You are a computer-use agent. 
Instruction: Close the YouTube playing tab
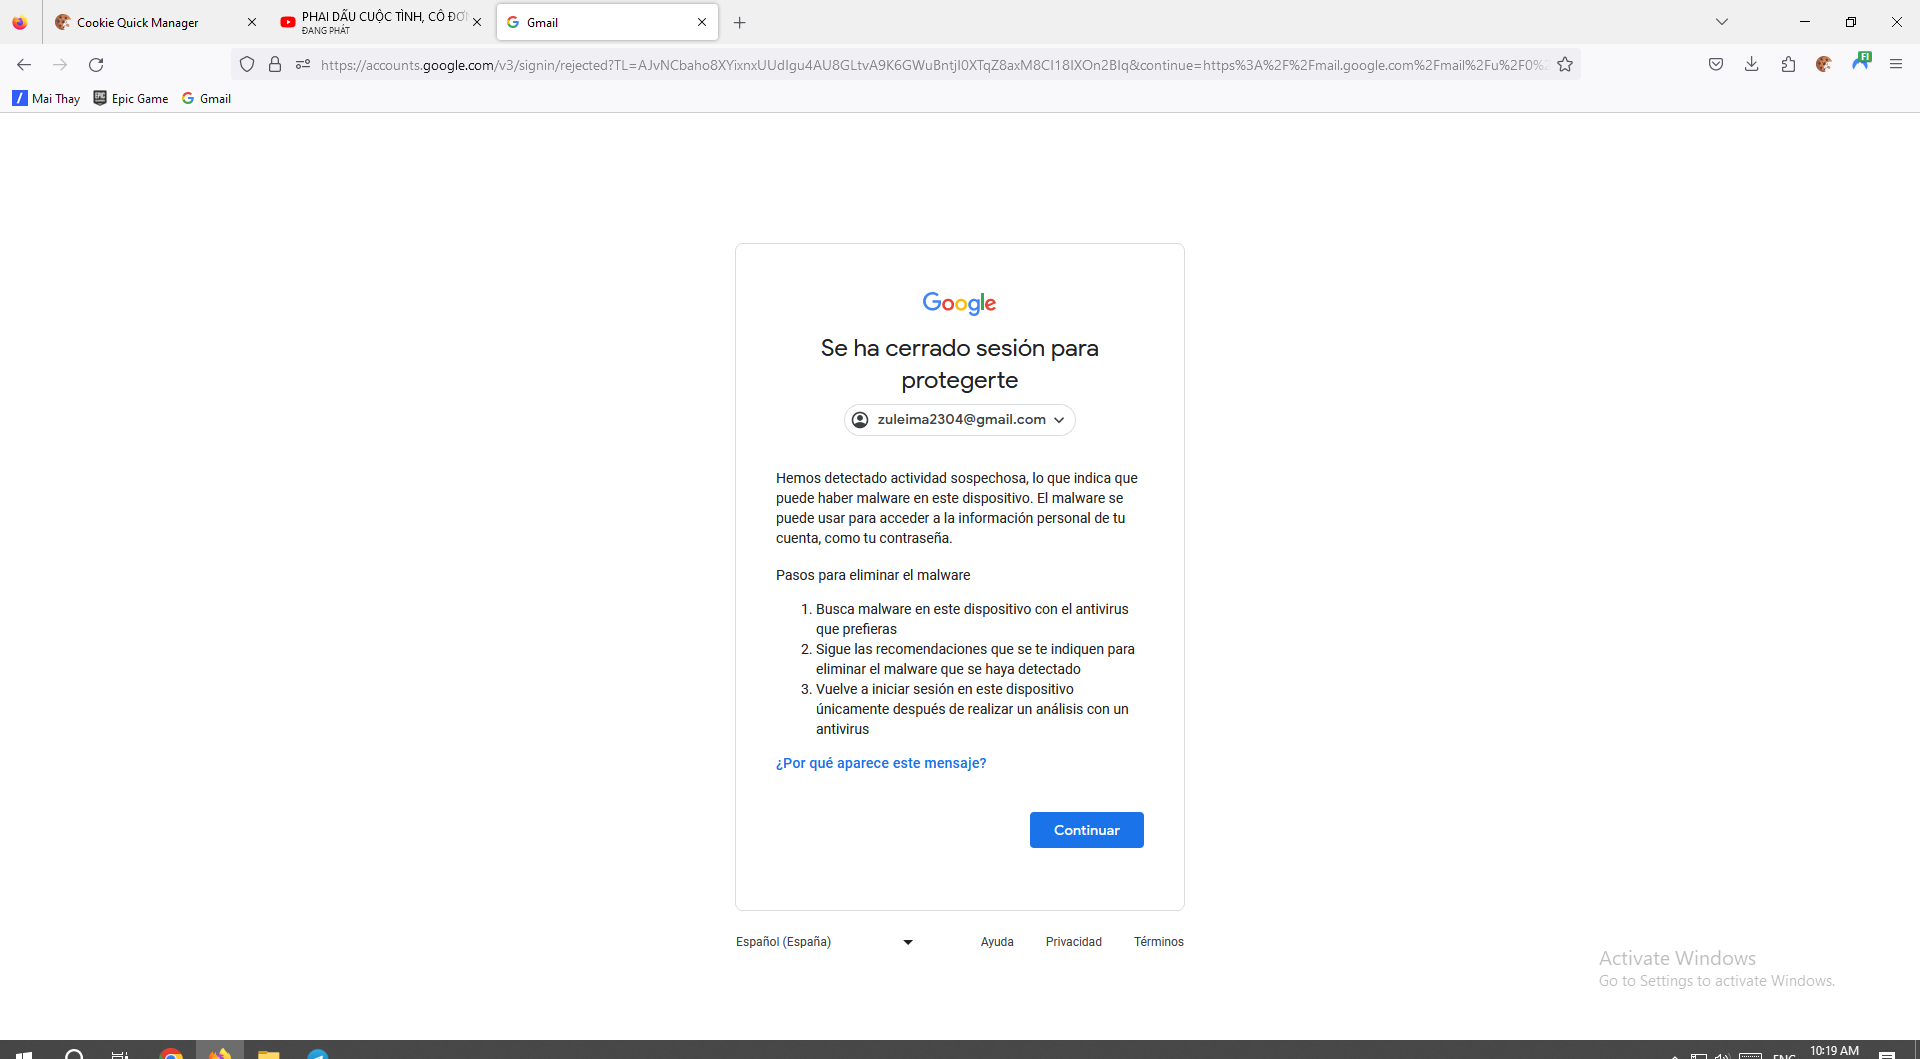477,22
